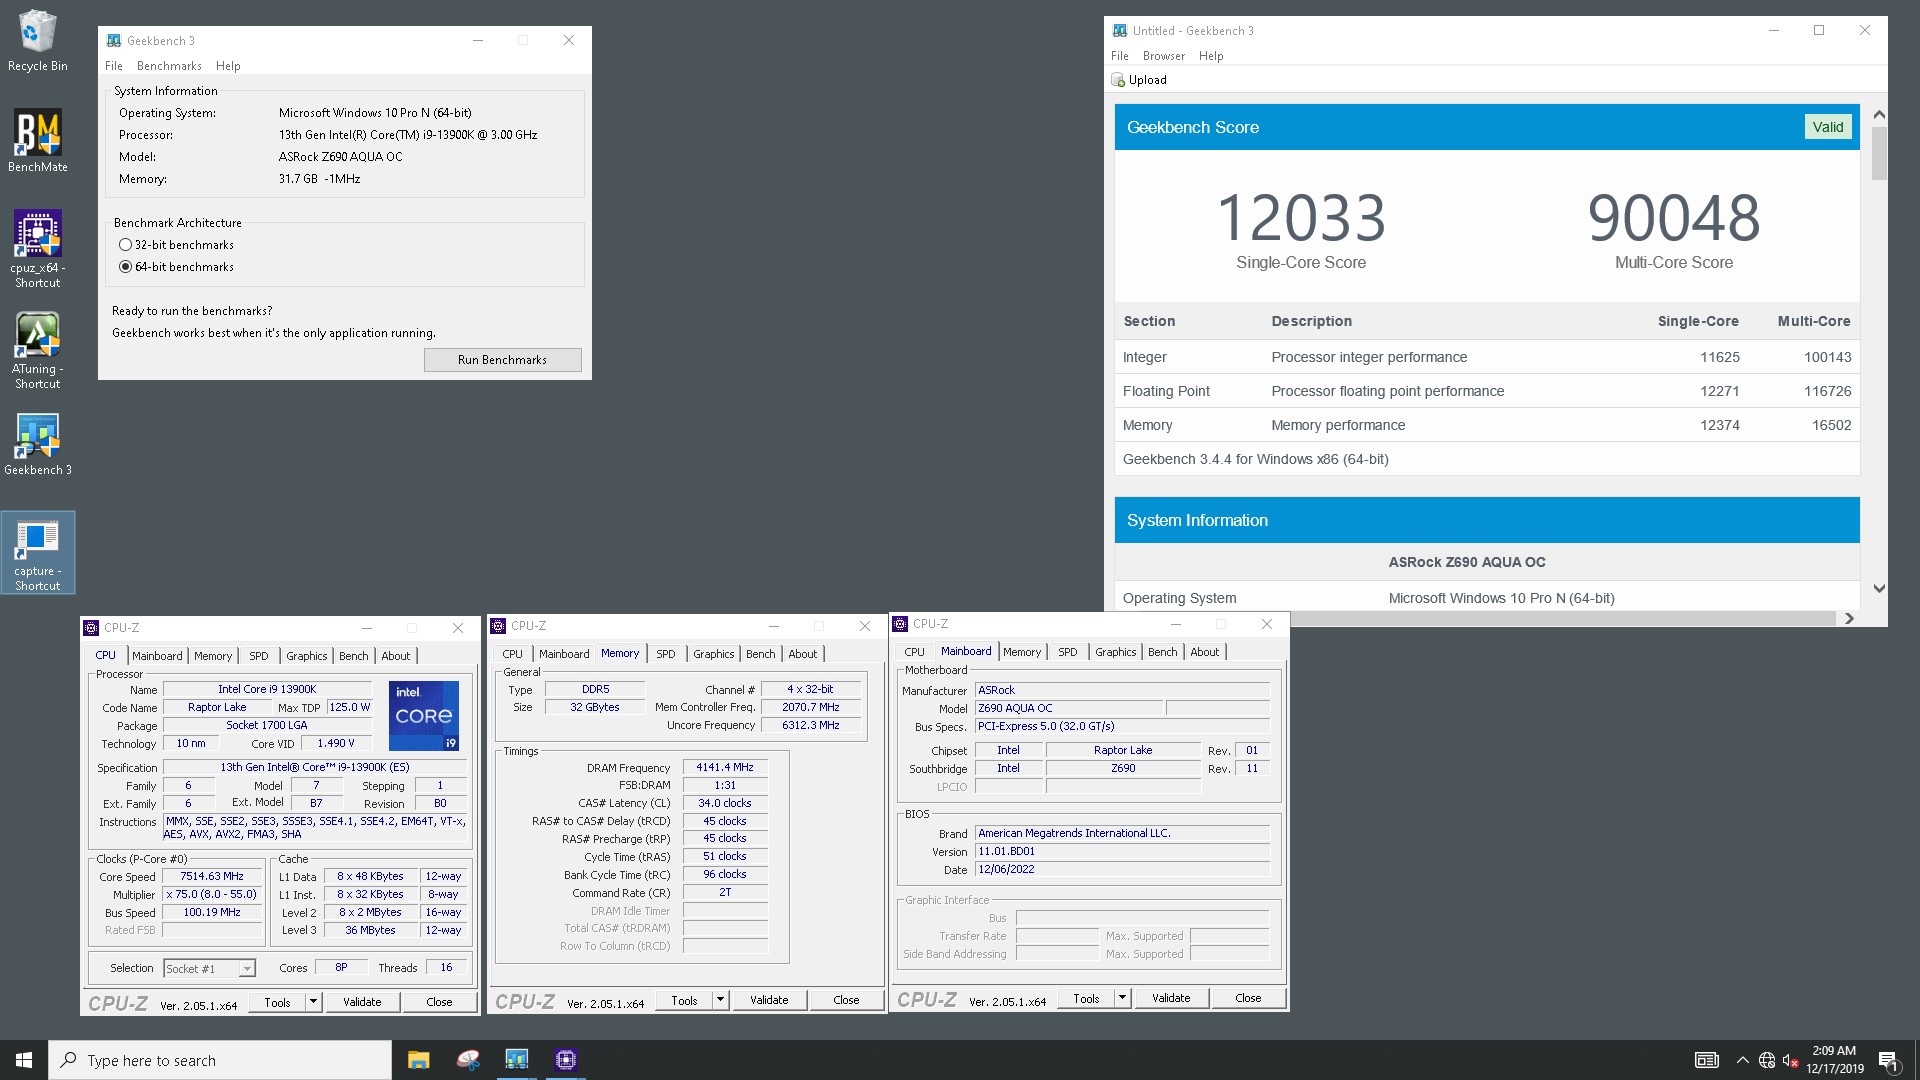Screen dimensions: 1920x1080
Task: Select 32-bit benchmarks radio button
Action: pyautogui.click(x=125, y=245)
